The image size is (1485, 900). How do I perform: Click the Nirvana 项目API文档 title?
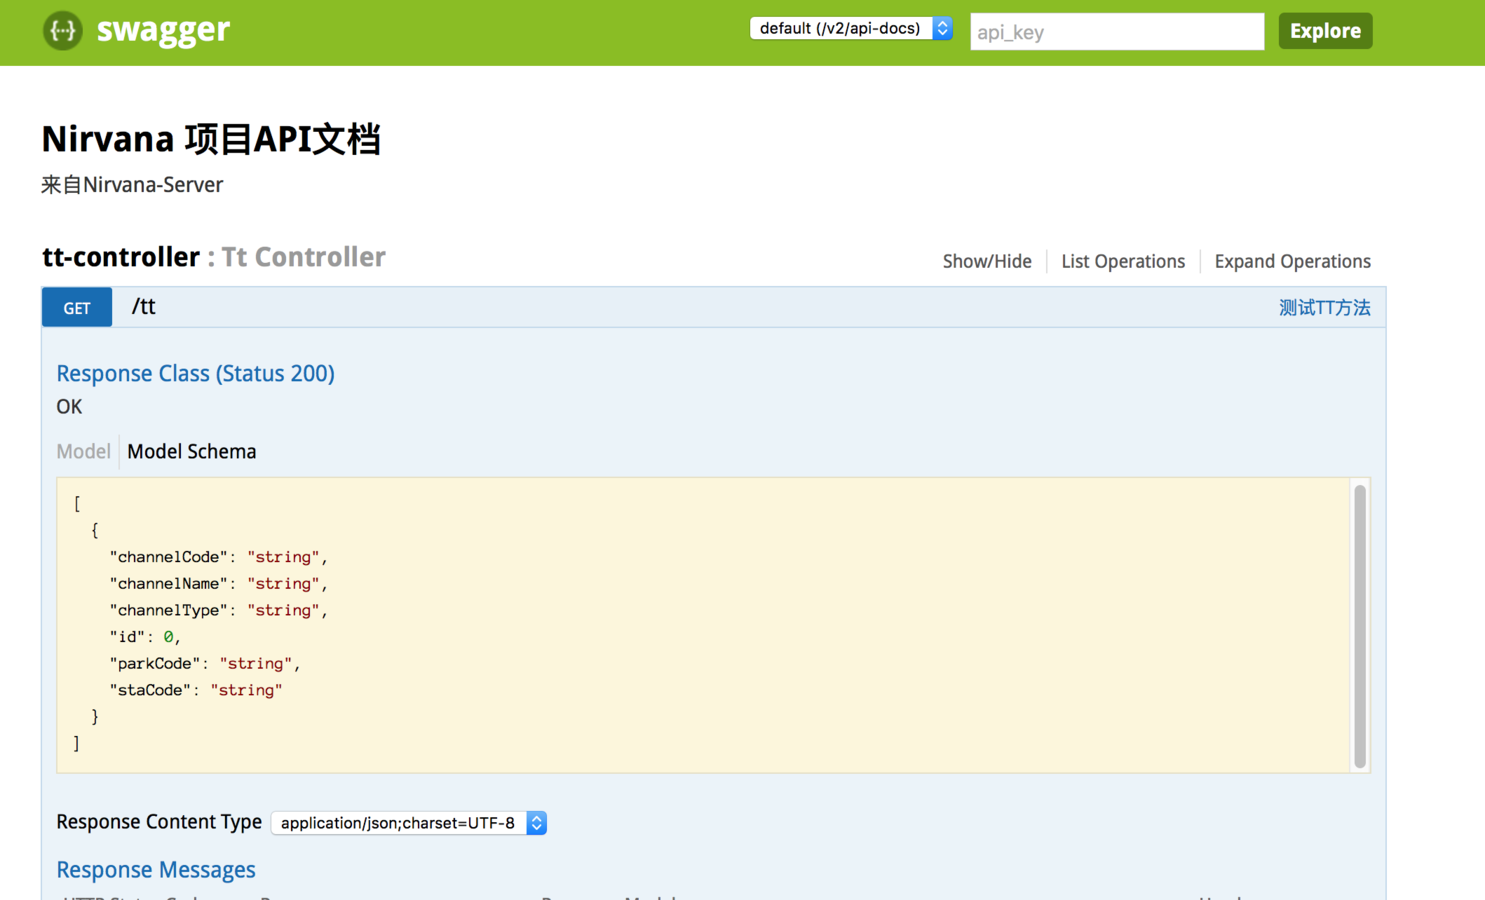pyautogui.click(x=211, y=139)
